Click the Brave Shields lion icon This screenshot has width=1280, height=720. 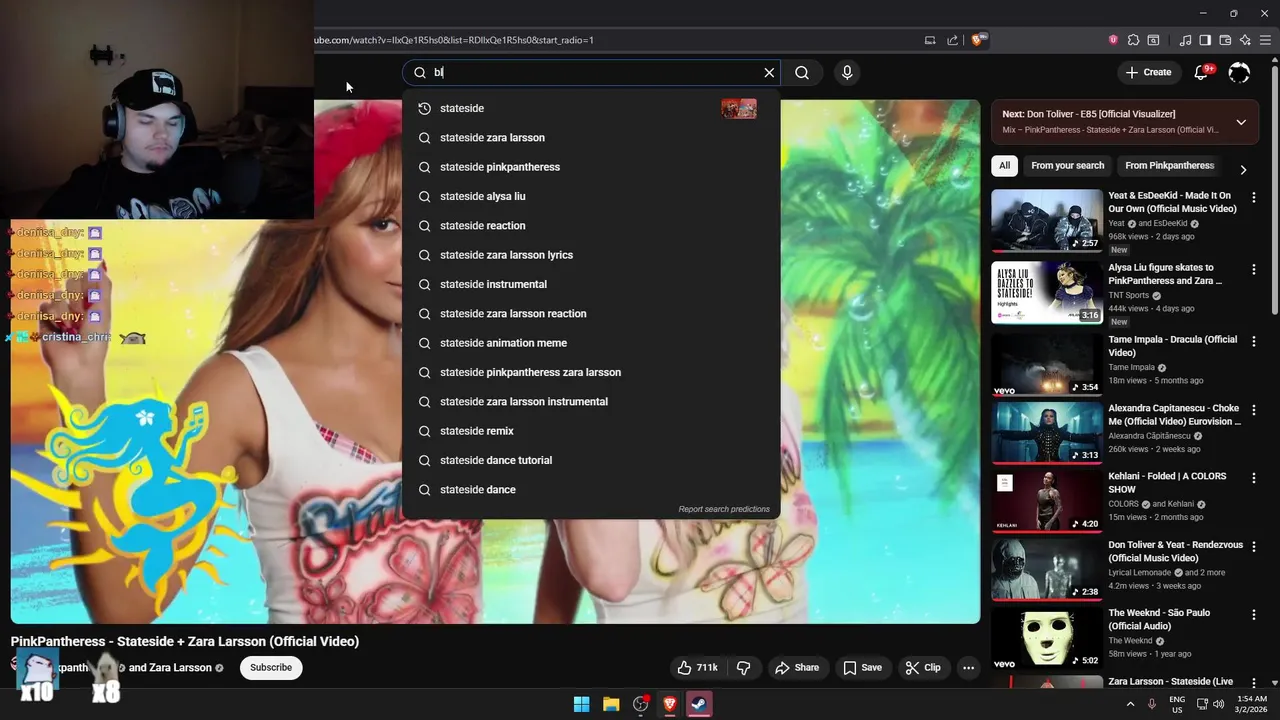977,40
